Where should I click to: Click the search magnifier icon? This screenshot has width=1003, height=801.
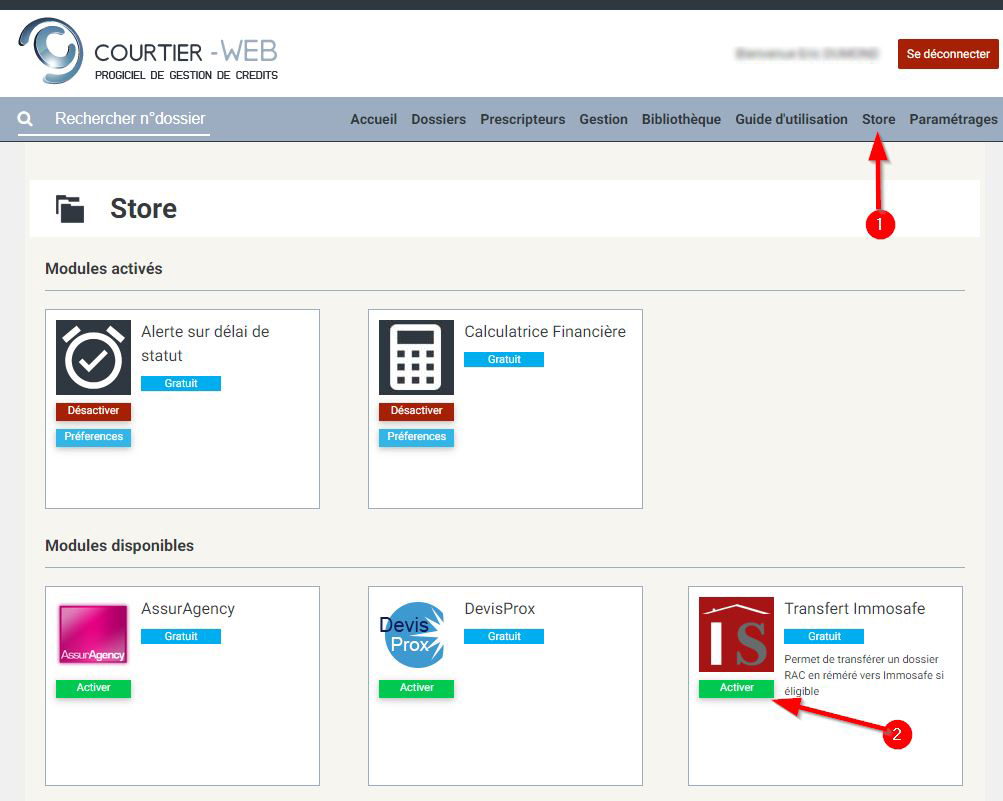(x=26, y=119)
